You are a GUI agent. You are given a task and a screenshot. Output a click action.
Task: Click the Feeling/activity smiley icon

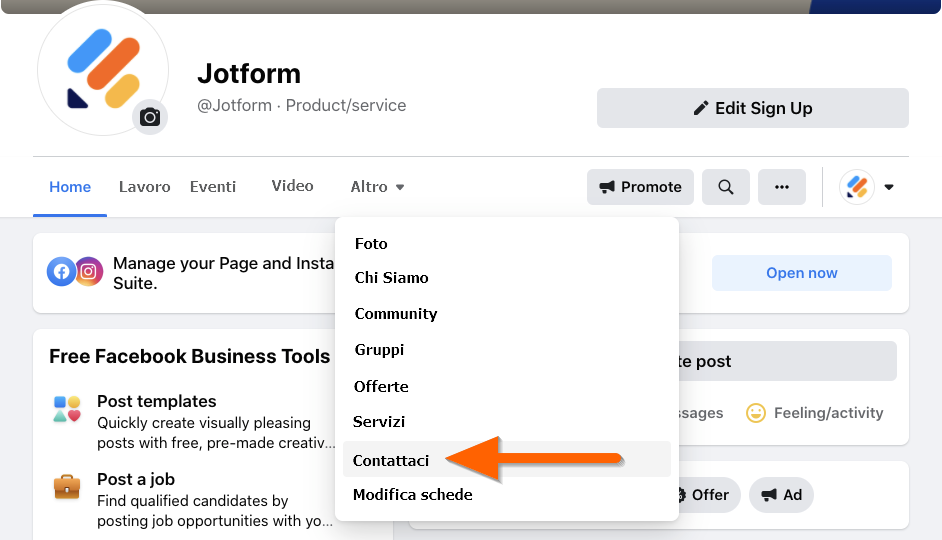[x=756, y=413]
